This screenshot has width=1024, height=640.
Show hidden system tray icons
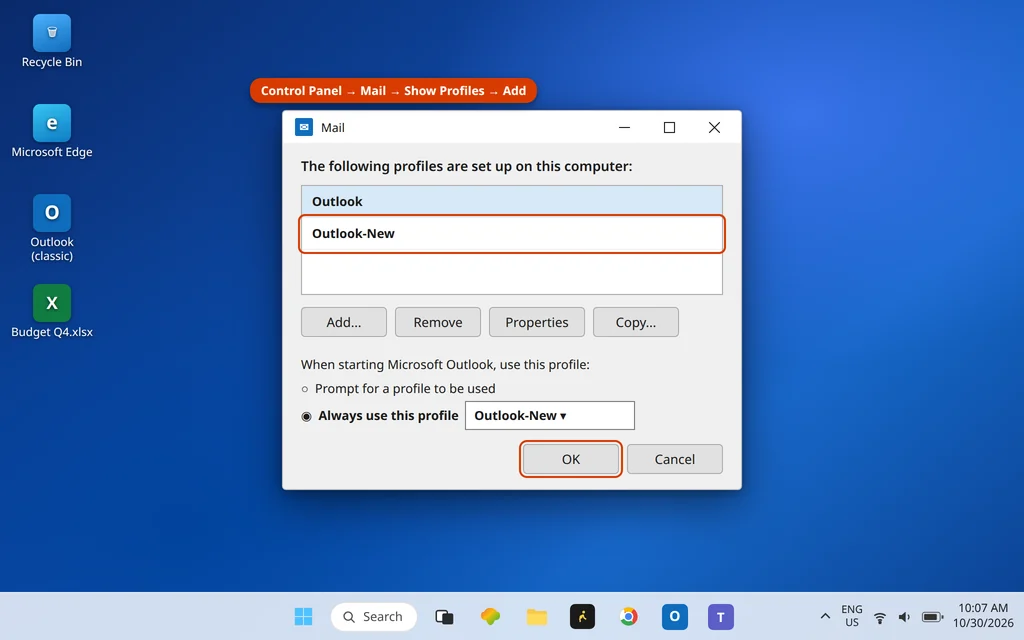825,616
